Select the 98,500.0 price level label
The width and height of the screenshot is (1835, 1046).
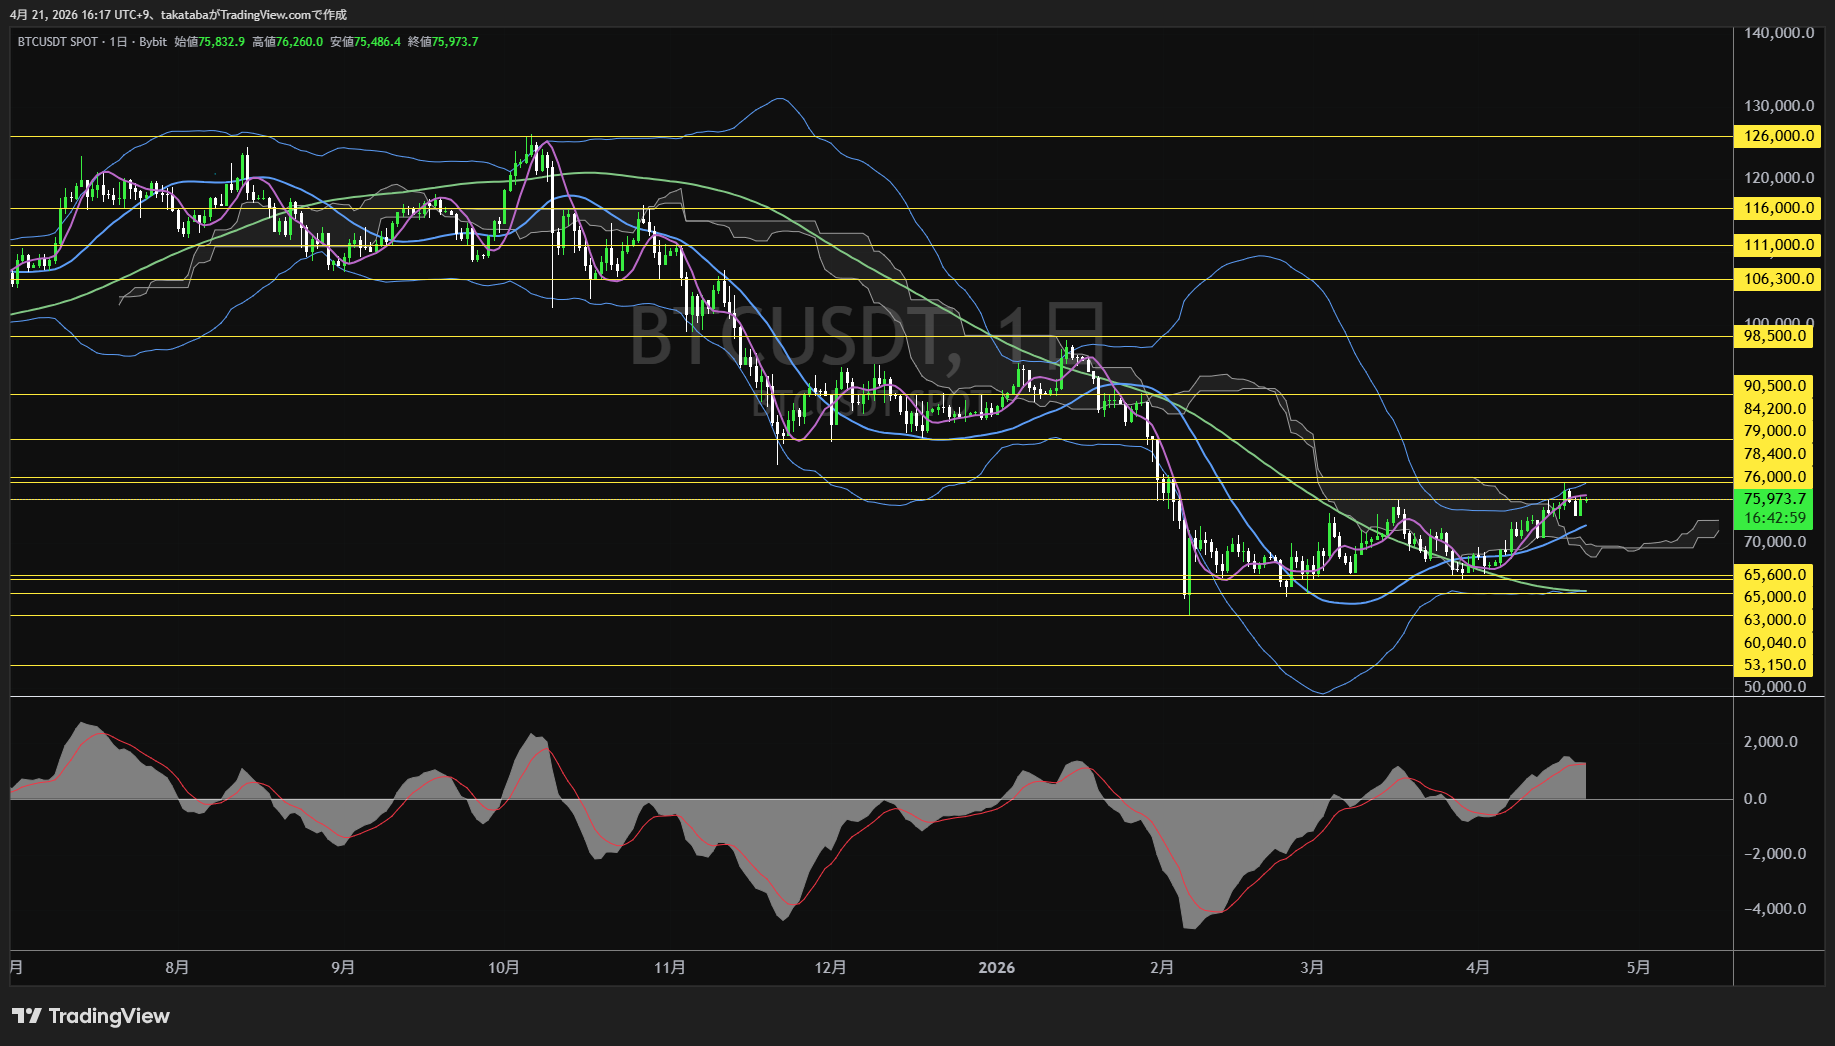click(x=1775, y=336)
